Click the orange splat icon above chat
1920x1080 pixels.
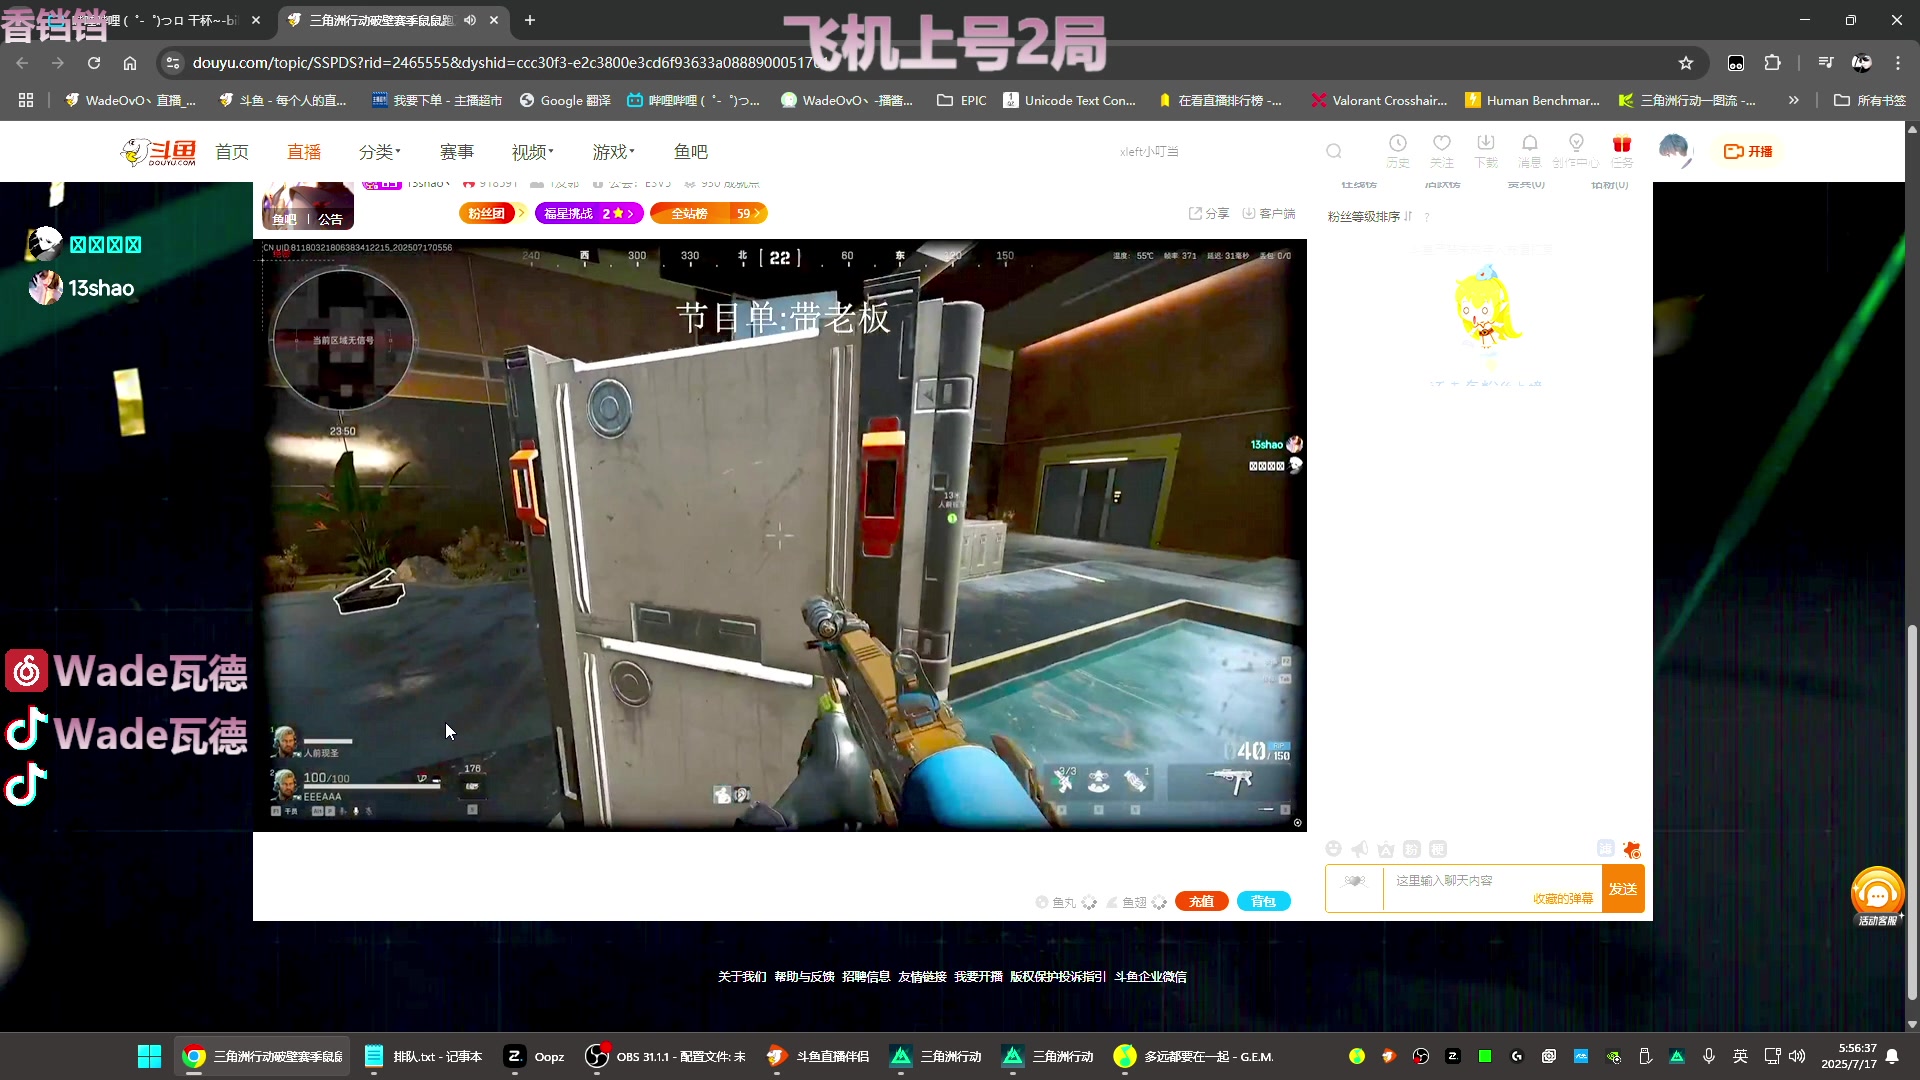(1632, 850)
